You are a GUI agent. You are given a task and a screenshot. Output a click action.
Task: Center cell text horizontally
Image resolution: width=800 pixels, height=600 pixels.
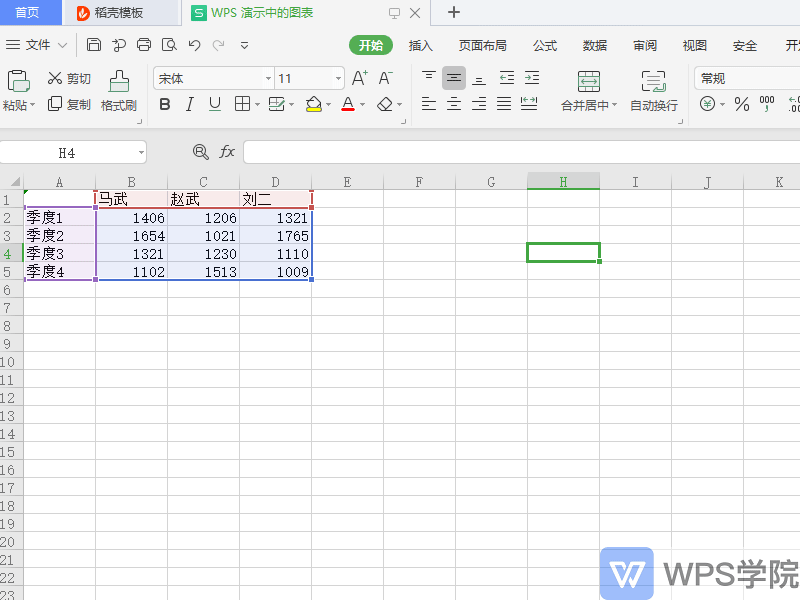454,104
